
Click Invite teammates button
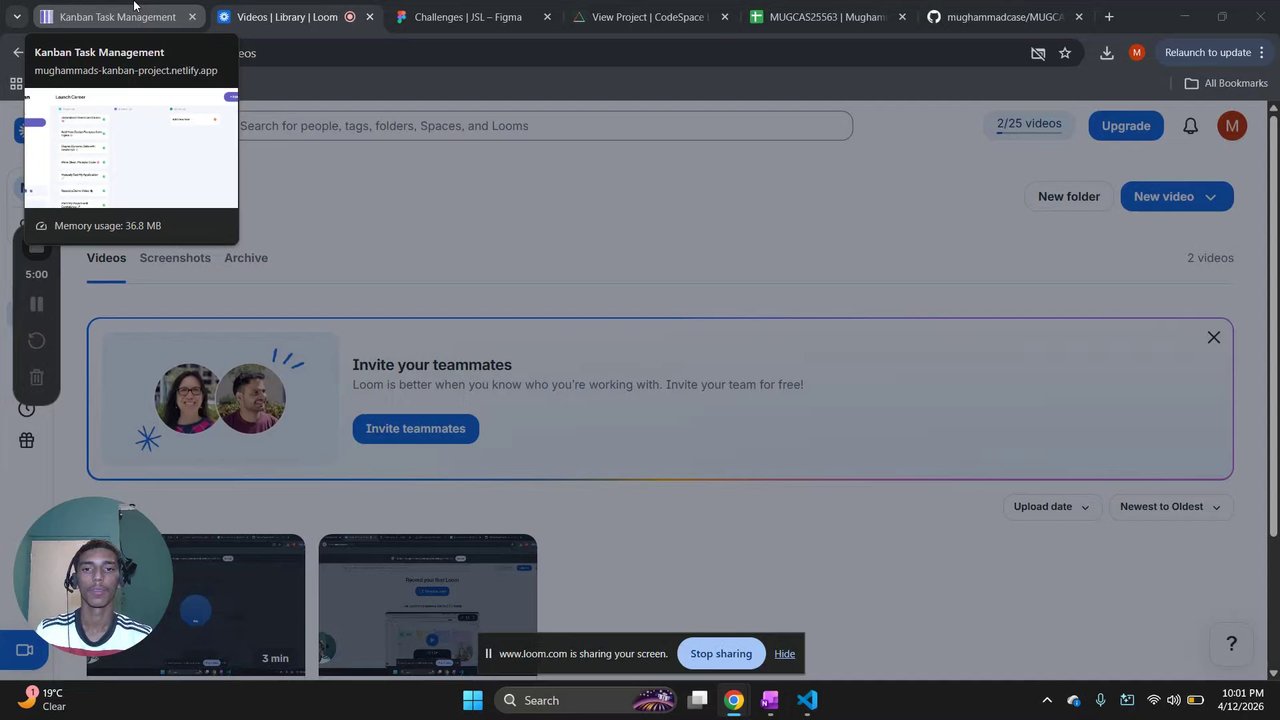point(415,429)
